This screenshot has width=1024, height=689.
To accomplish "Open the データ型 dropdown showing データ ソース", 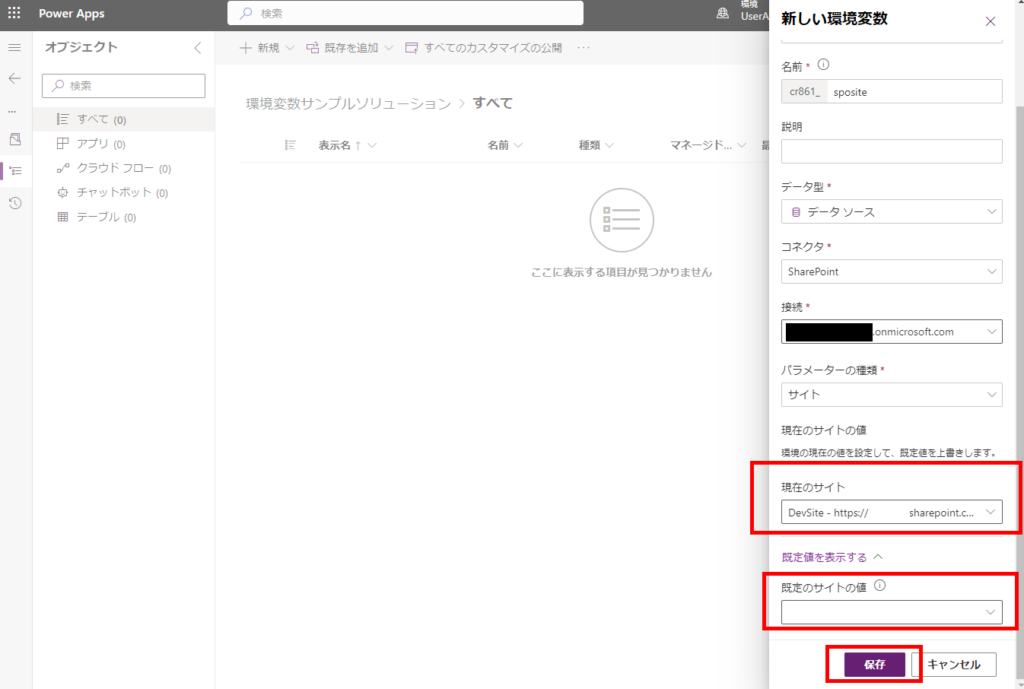I will [891, 212].
